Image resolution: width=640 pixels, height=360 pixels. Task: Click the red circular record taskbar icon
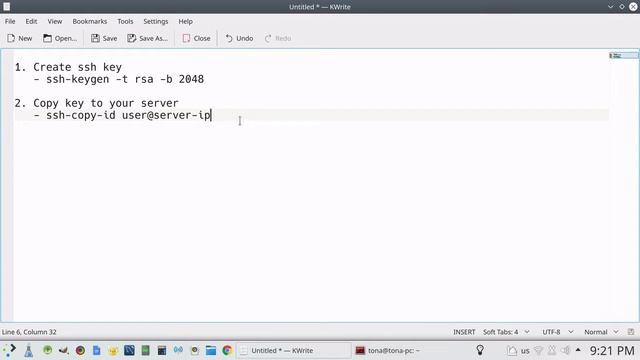[80, 350]
